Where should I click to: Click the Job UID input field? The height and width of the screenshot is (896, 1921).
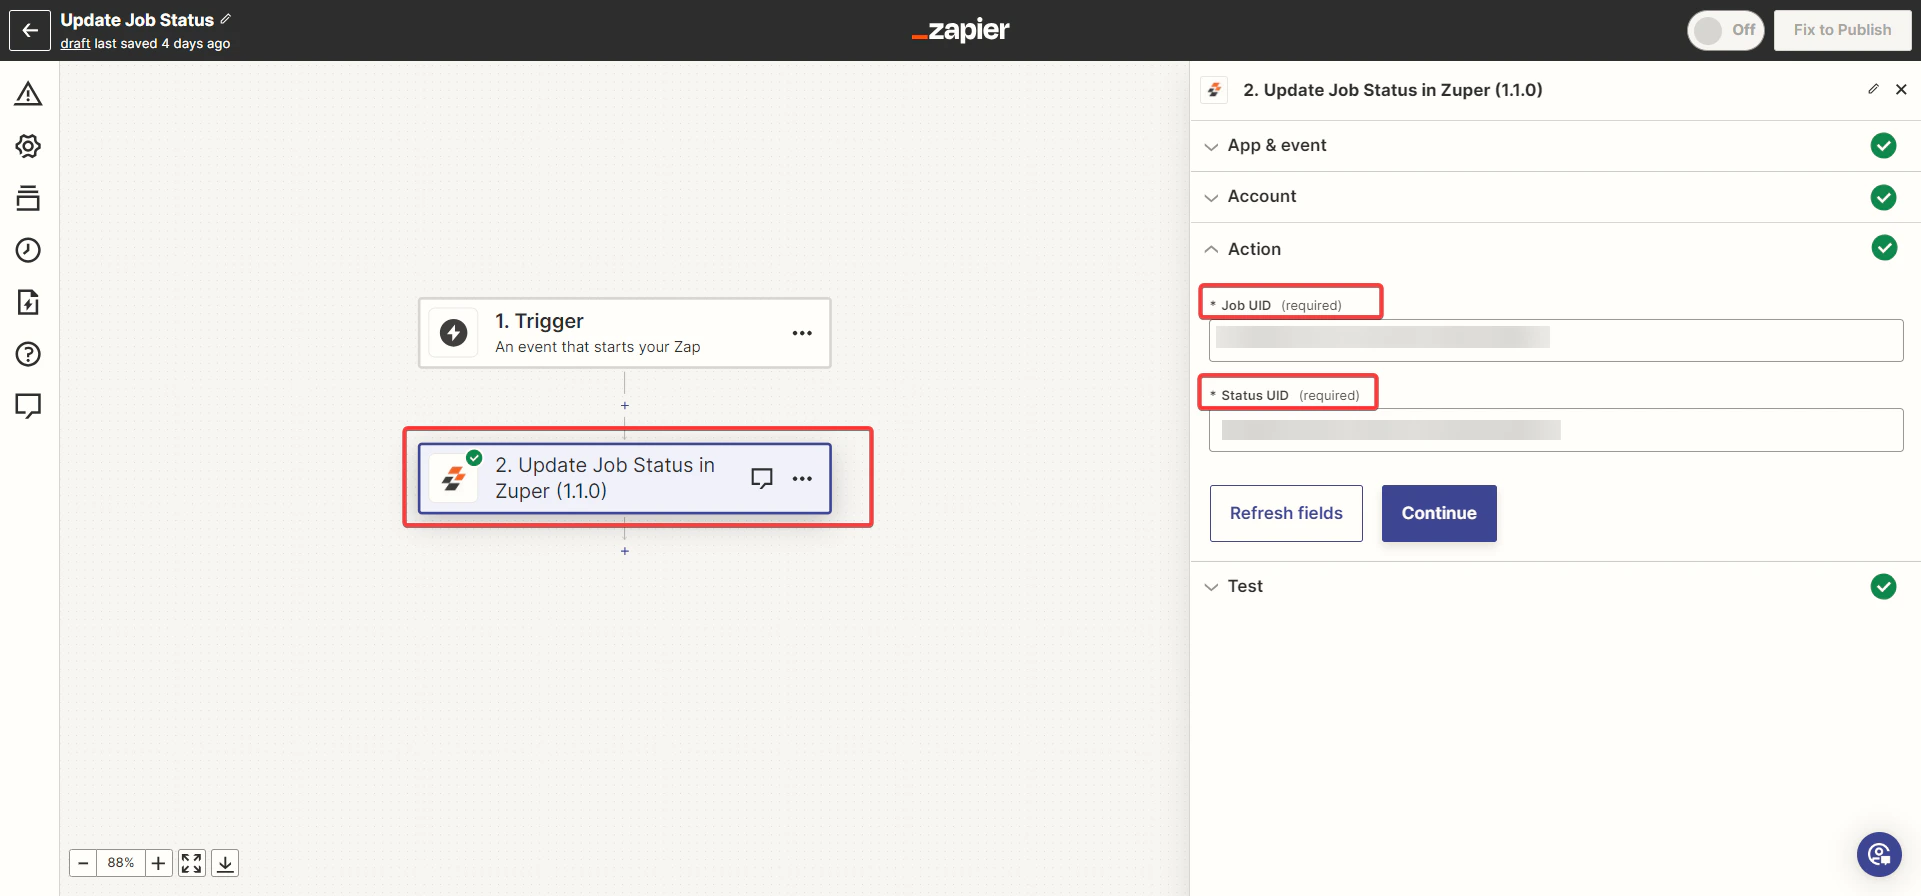pos(1556,340)
